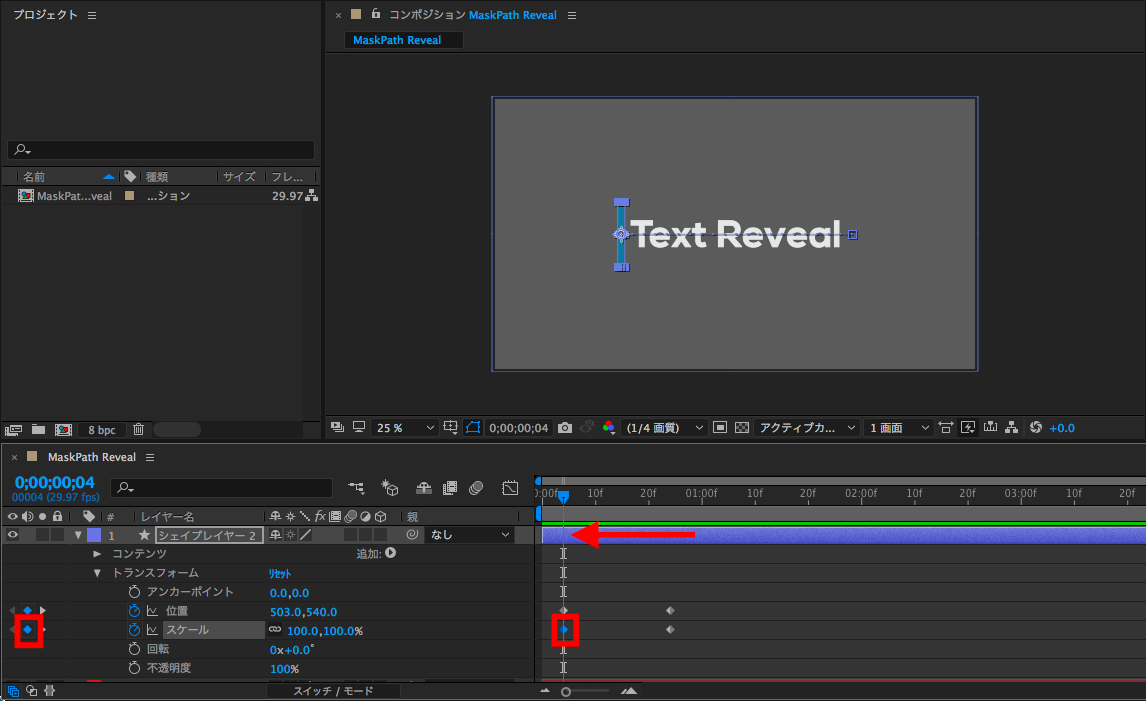Click the new composition icon in Project panel
Viewport: 1146px width, 701px height.
pos(62,430)
